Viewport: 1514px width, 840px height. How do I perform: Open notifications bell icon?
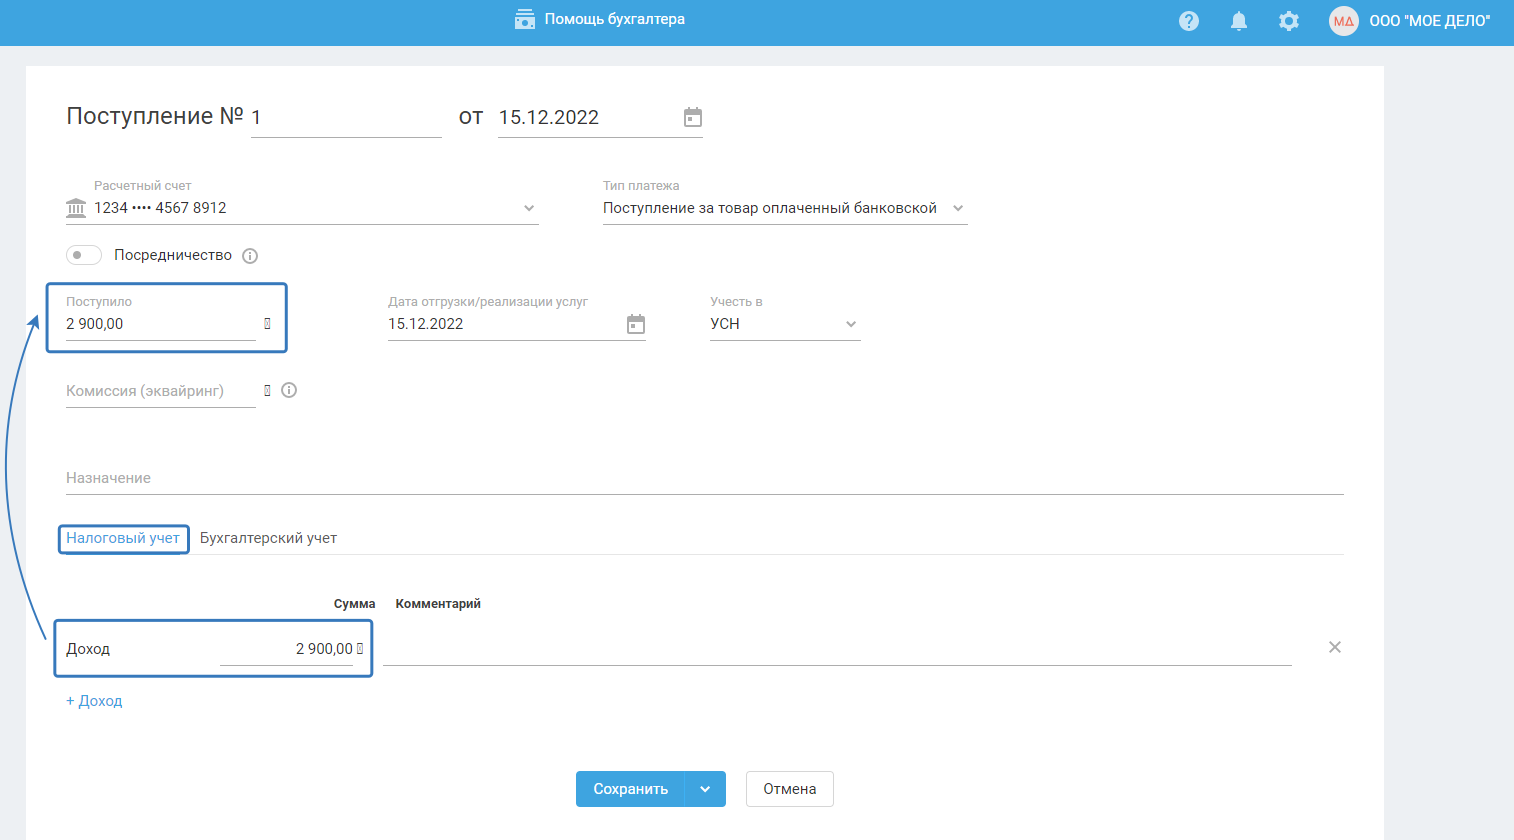[x=1239, y=20]
